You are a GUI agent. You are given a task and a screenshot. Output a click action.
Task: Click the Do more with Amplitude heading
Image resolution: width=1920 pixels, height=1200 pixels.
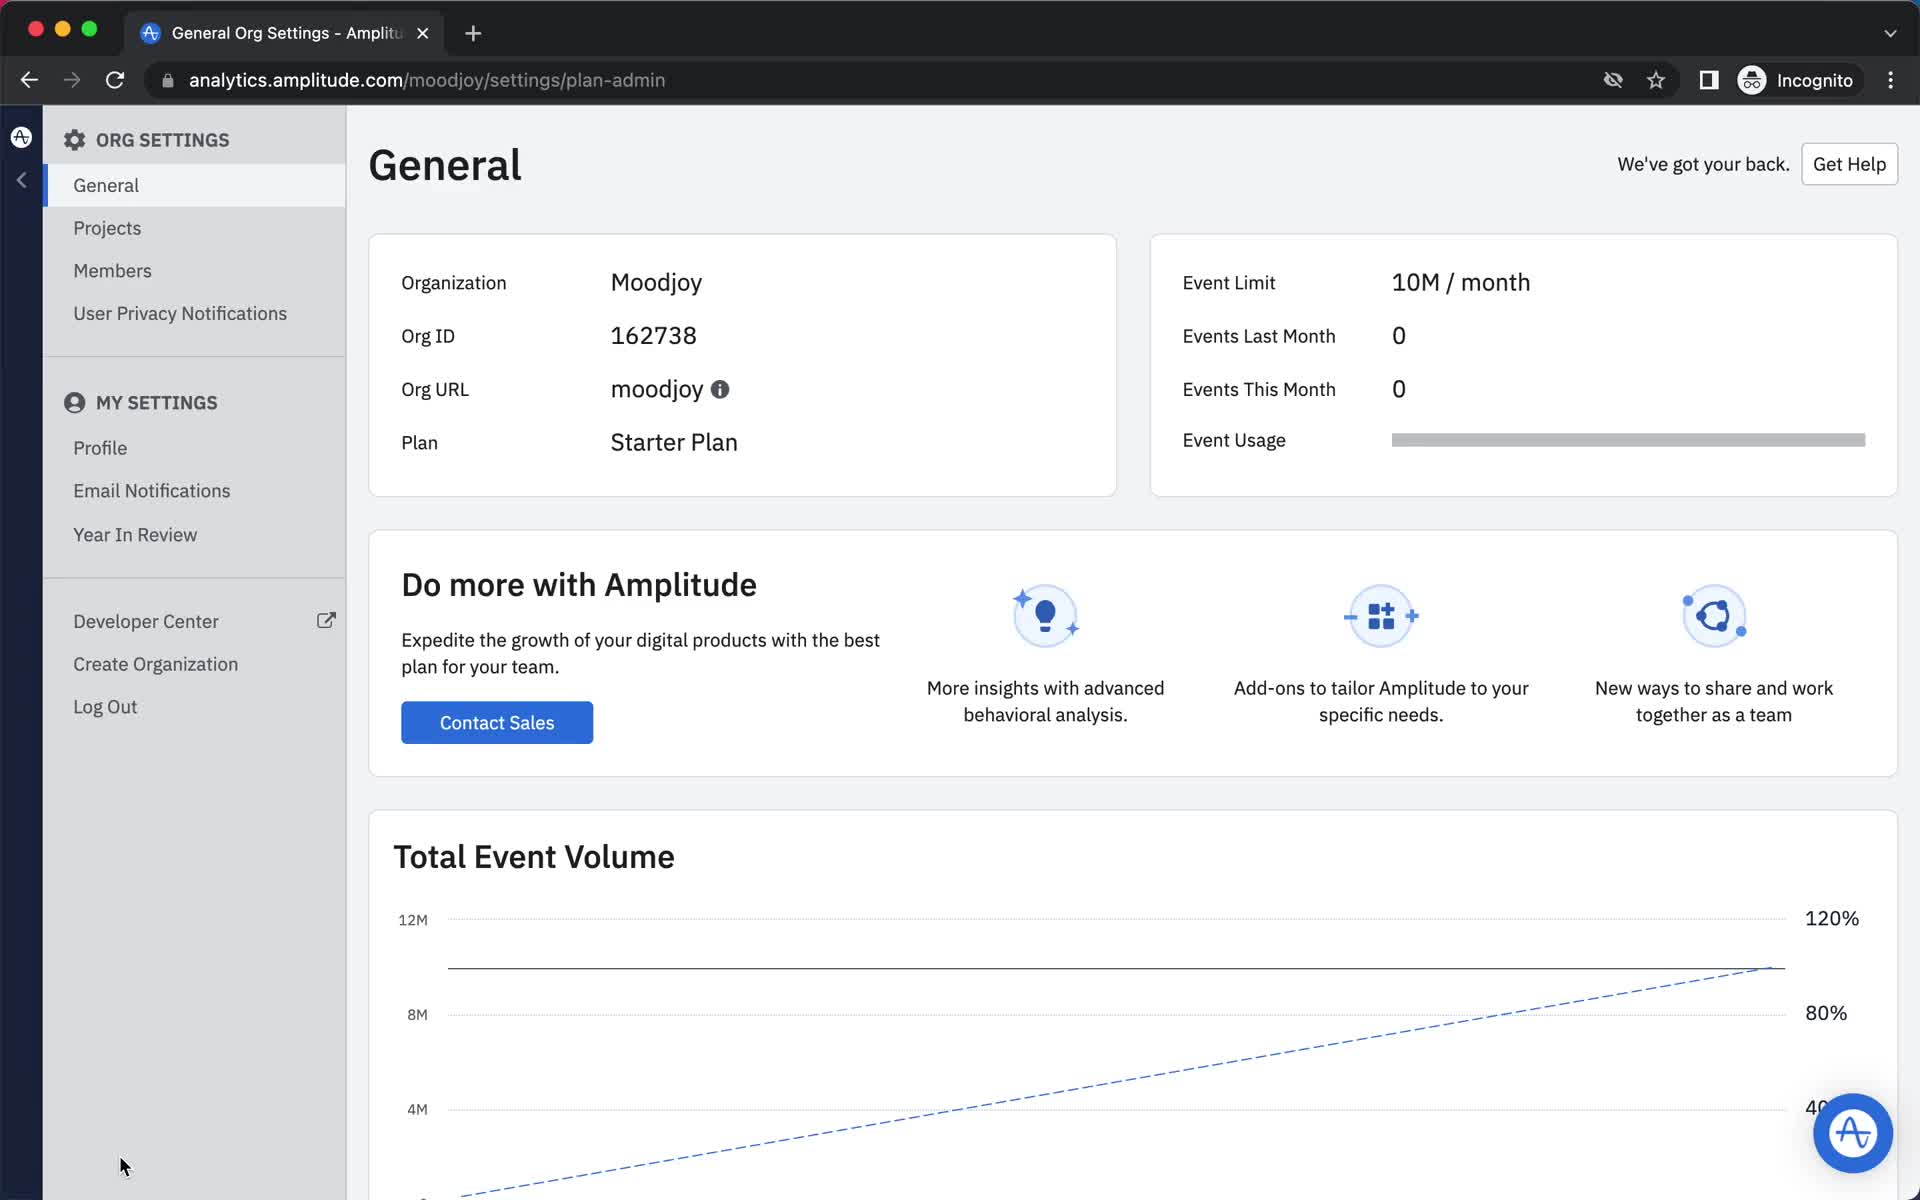click(x=579, y=585)
